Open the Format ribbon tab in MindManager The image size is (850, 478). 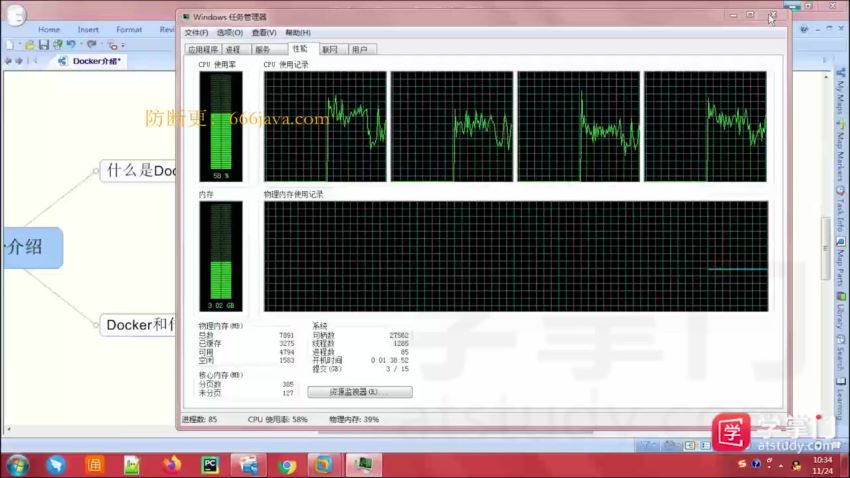click(129, 29)
